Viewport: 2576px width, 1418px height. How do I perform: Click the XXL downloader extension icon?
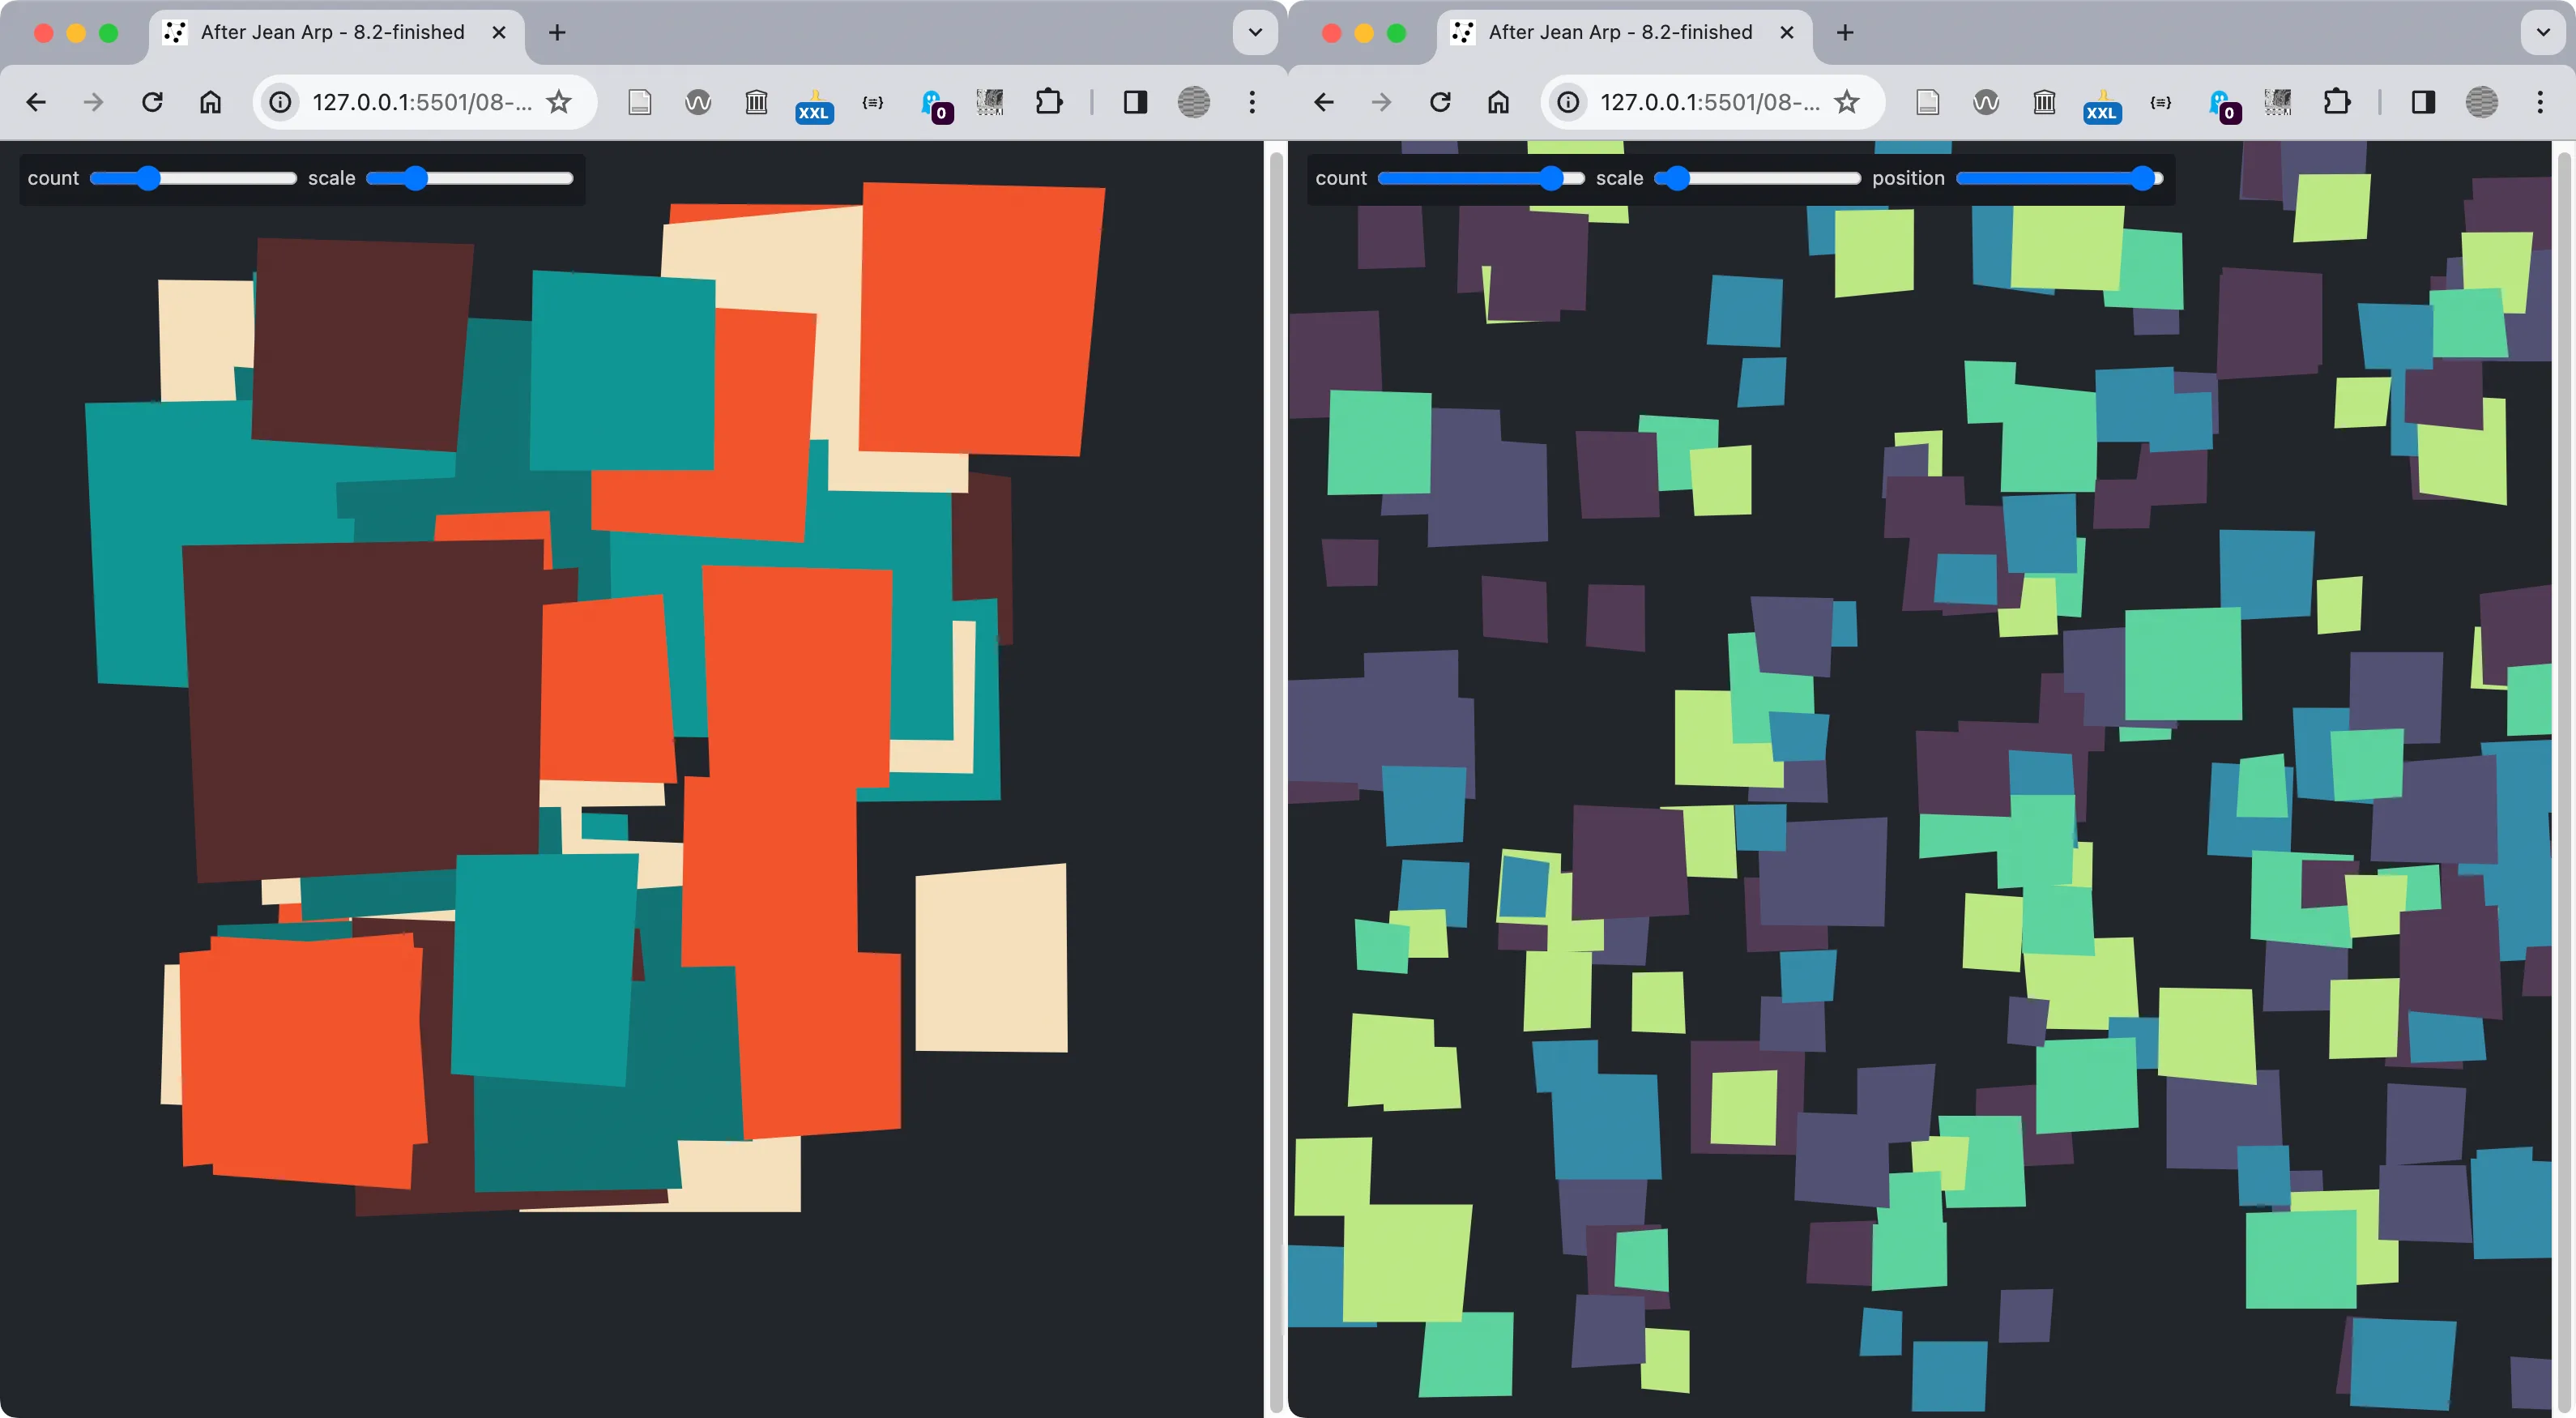[x=815, y=102]
